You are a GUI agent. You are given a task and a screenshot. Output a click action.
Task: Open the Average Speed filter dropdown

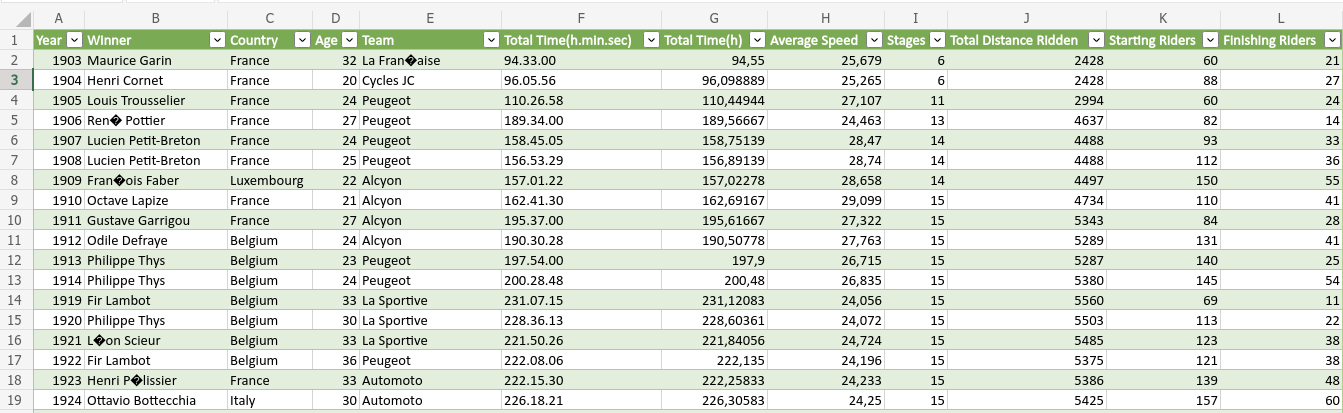873,40
